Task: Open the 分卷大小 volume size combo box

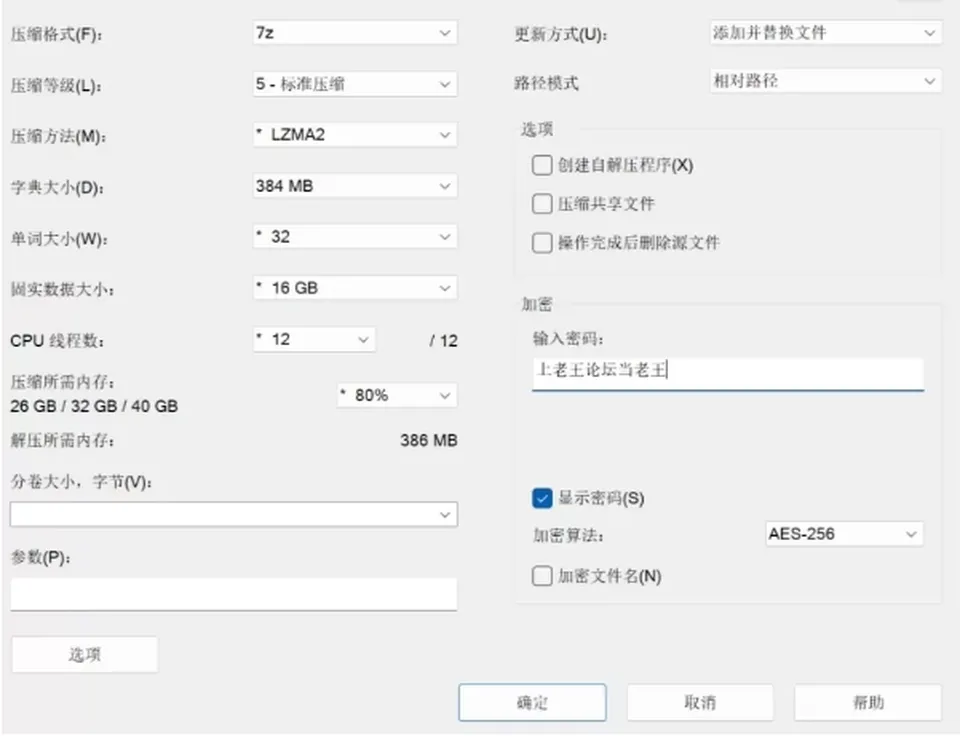Action: [233, 514]
